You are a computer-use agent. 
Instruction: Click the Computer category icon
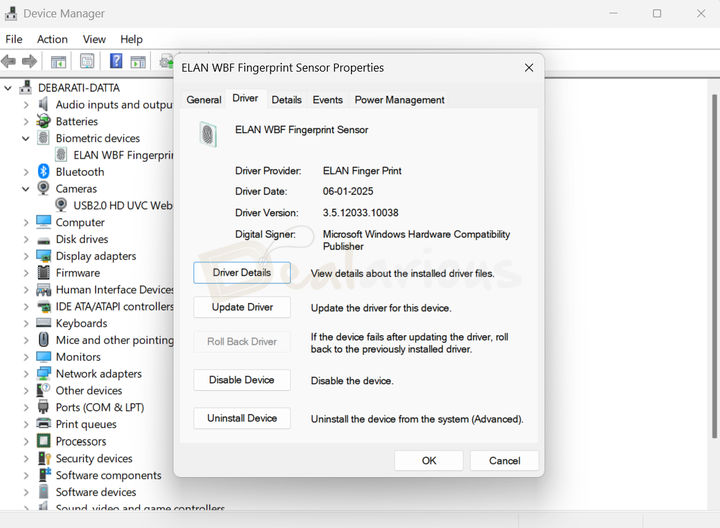44,222
